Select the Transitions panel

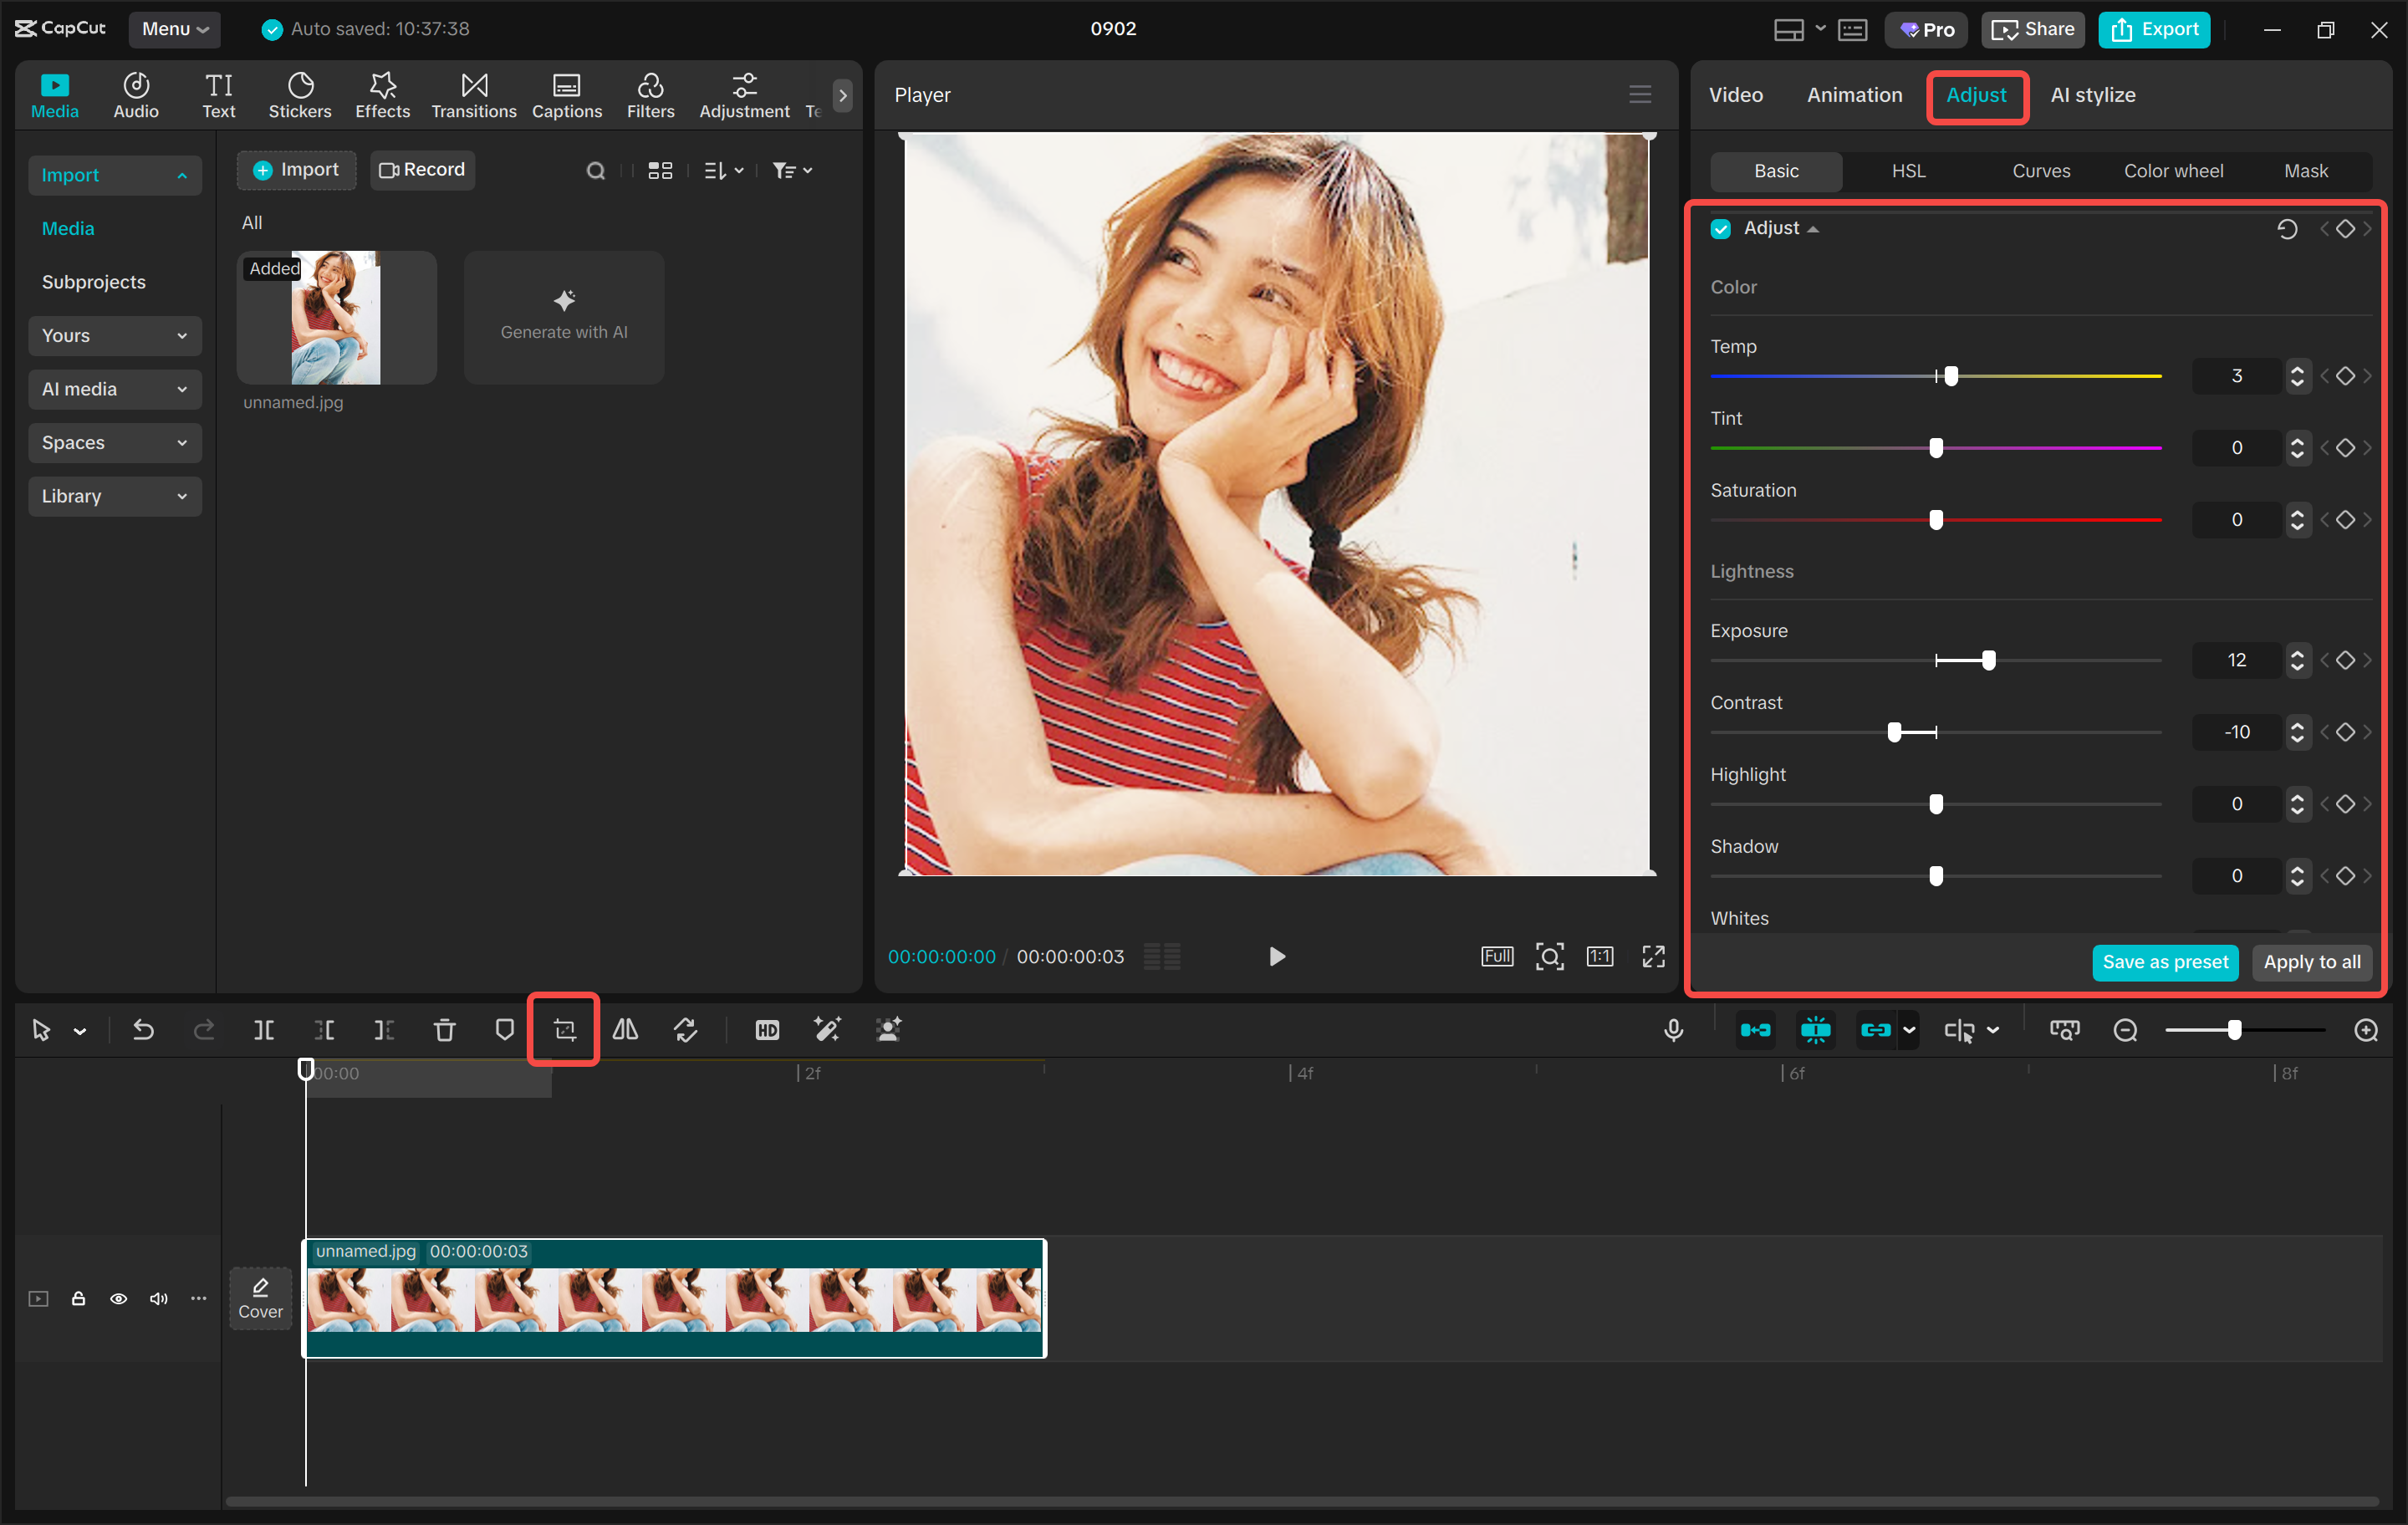pyautogui.click(x=473, y=95)
